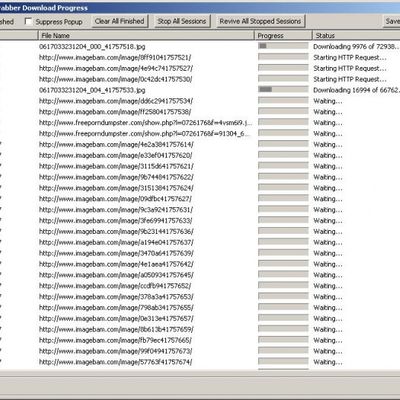Click Revive All Stopped Sessions button
This screenshot has width=400, height=400.
(x=260, y=21)
